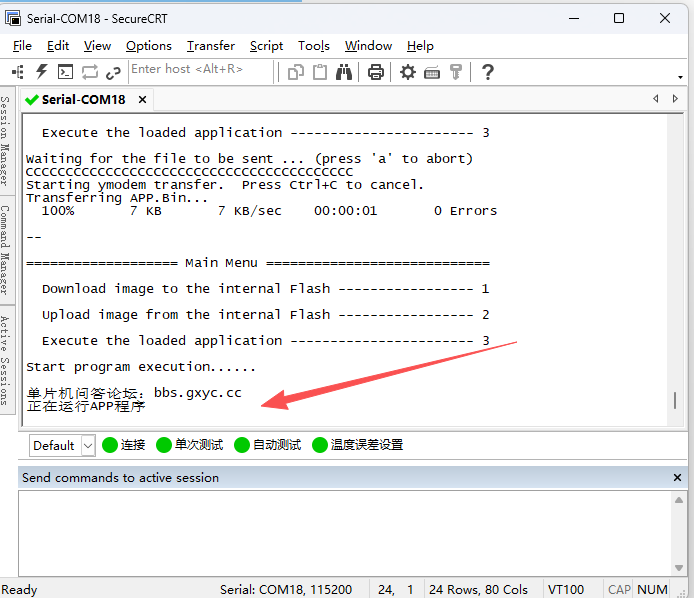The image size is (694, 598).
Task: Click the Keymap Editor keyboard icon
Action: (432, 71)
